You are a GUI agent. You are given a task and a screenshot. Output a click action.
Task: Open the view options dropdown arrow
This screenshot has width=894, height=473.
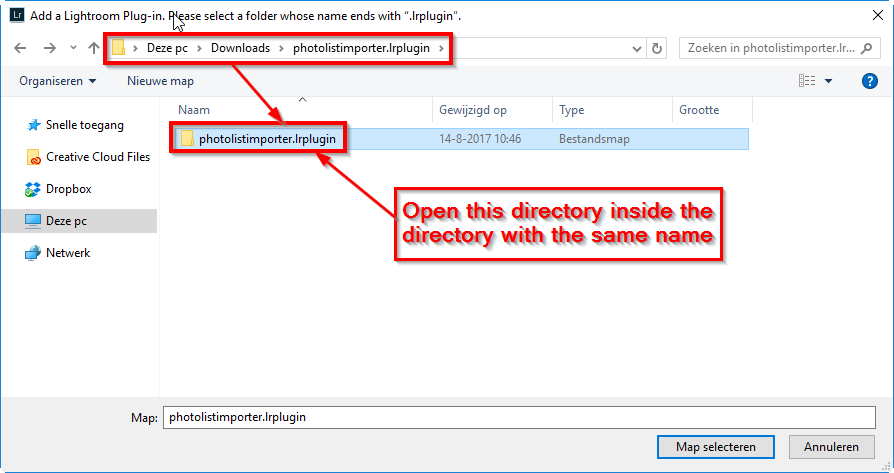click(829, 81)
